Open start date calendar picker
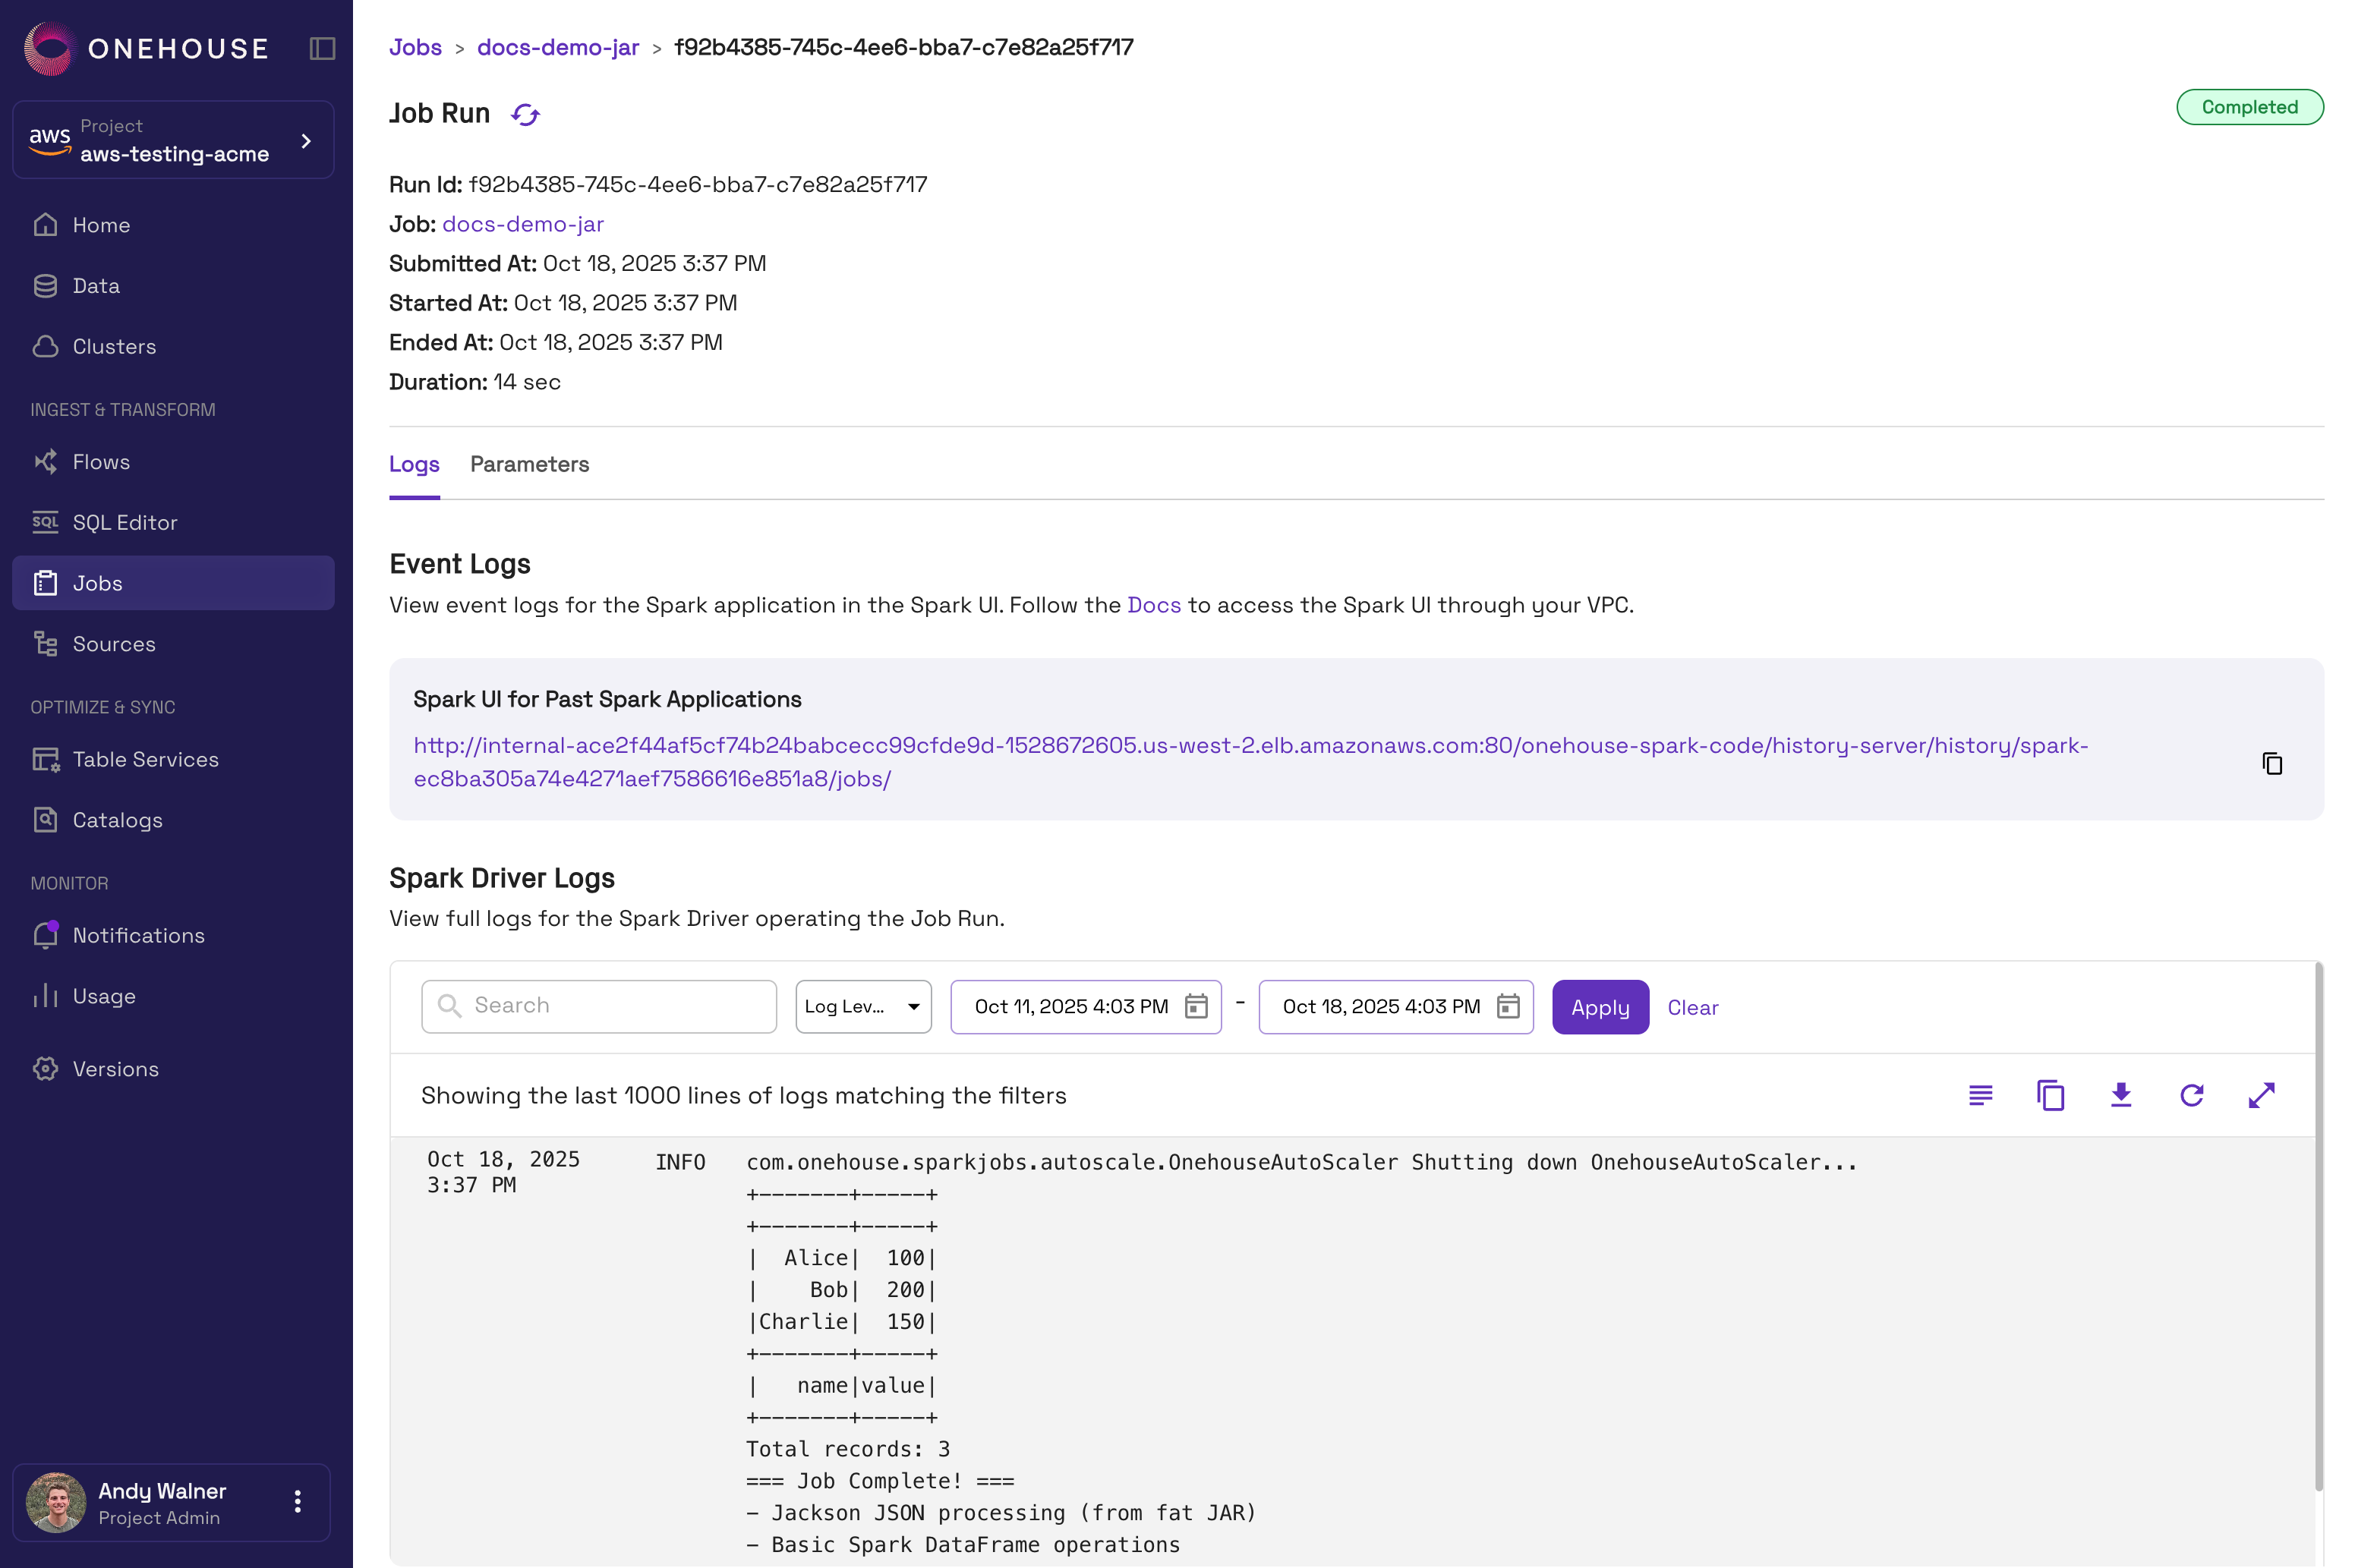This screenshot has height=1568, width=2355. point(1196,1006)
